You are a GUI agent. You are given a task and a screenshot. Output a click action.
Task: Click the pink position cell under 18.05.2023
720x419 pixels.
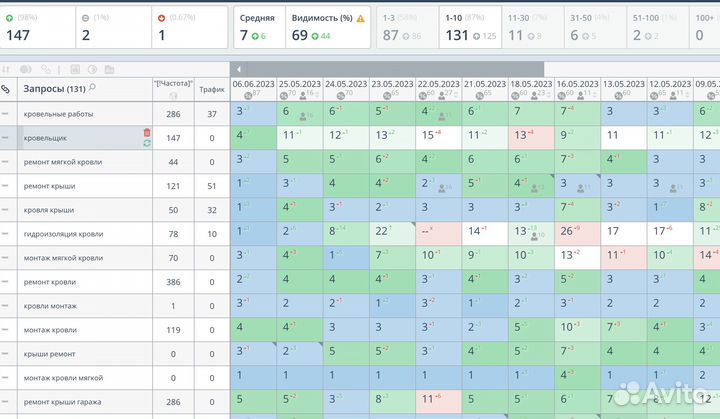(x=531, y=137)
